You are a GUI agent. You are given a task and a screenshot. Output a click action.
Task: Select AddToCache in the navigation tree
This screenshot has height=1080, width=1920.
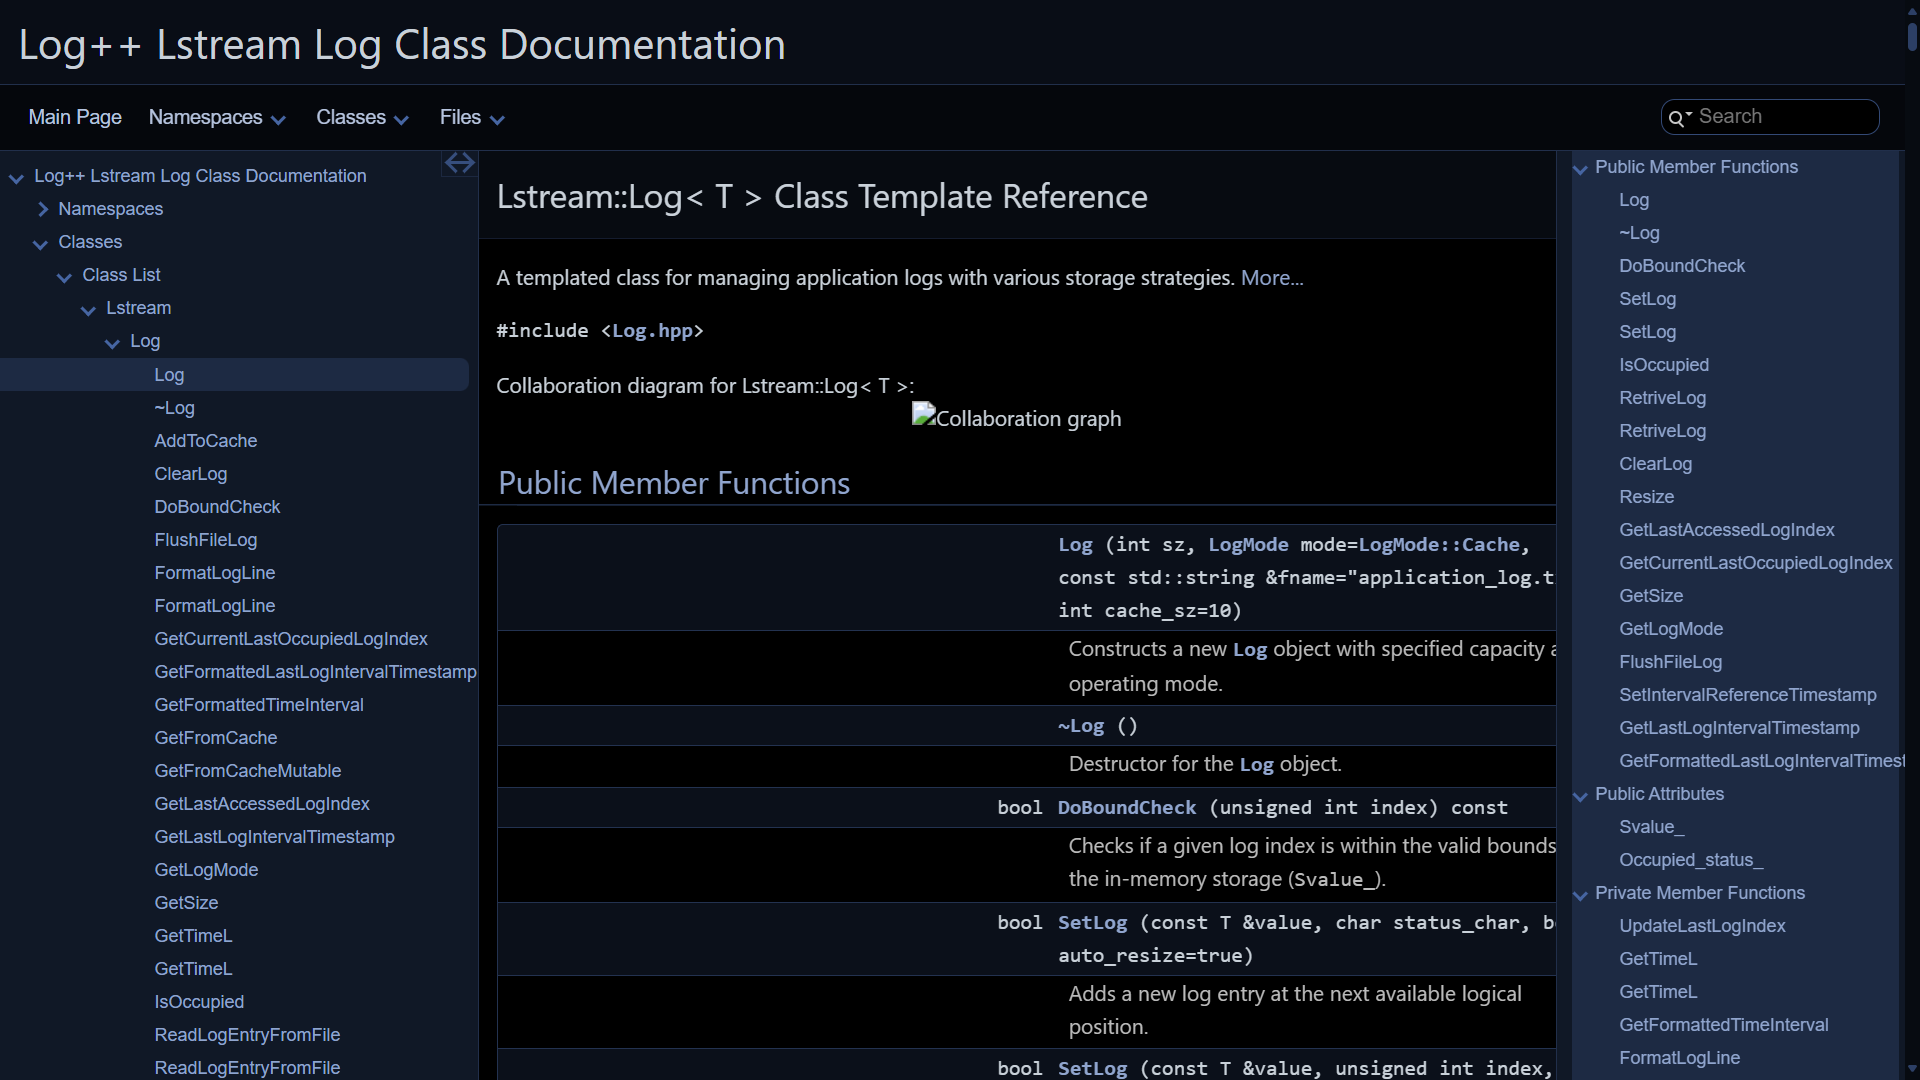pos(205,441)
